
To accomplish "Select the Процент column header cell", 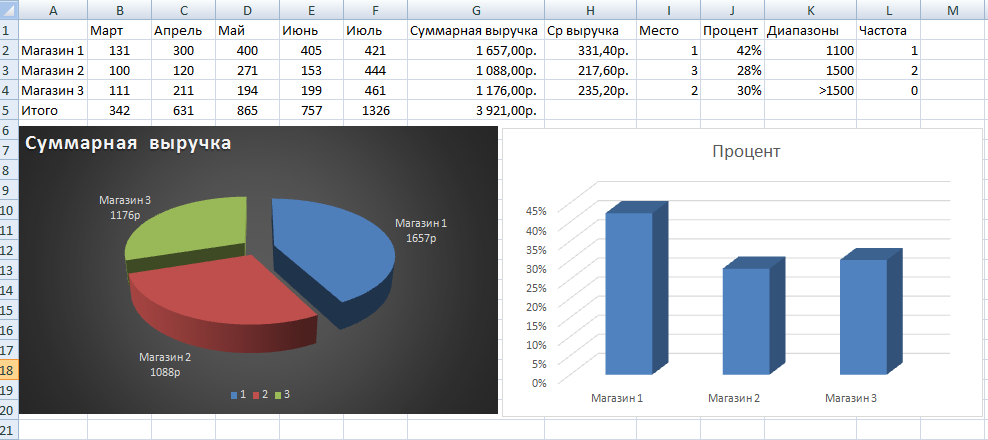I will [732, 30].
